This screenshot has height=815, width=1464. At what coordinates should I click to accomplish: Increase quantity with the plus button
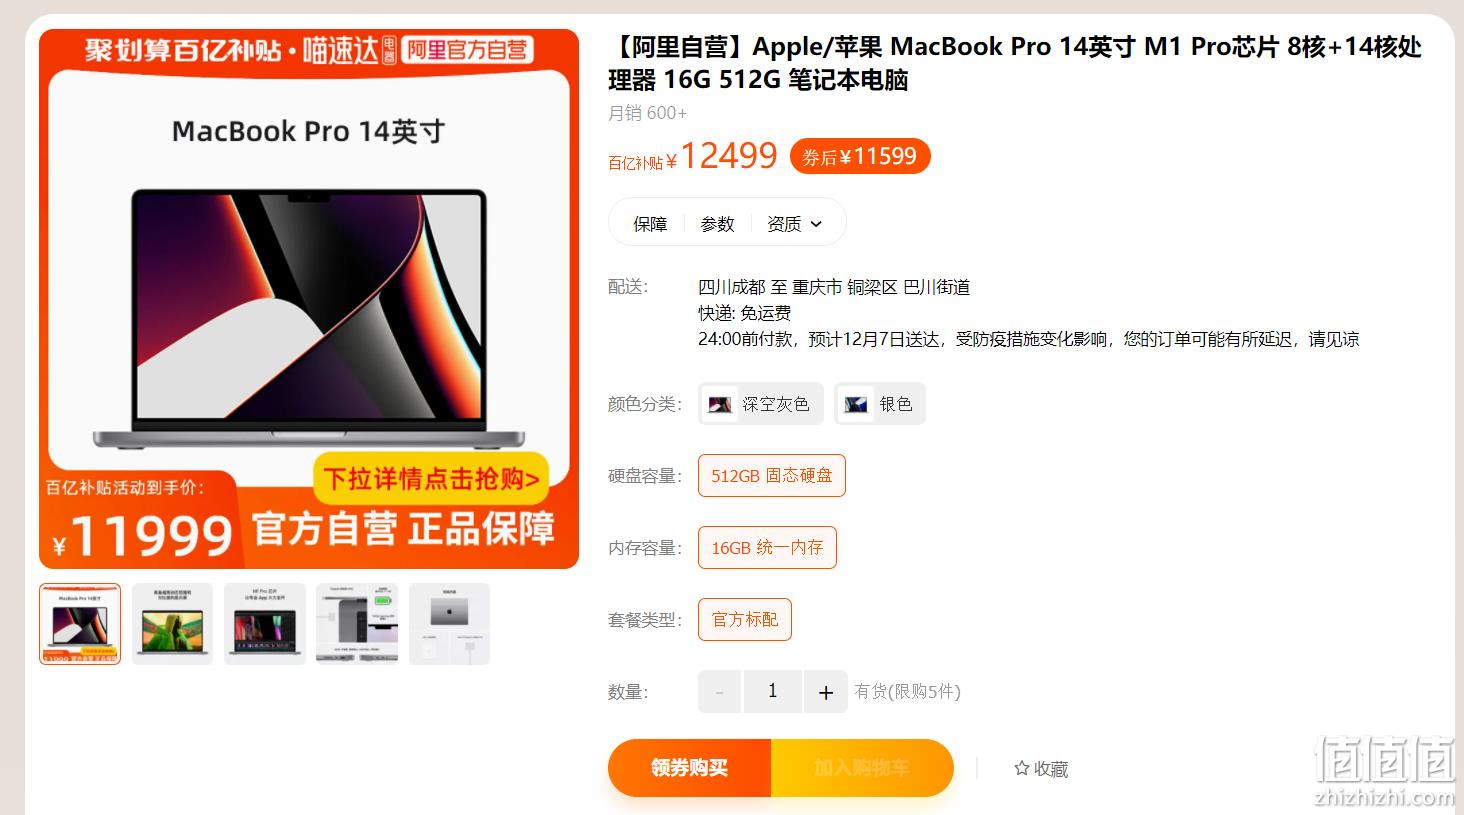(825, 692)
